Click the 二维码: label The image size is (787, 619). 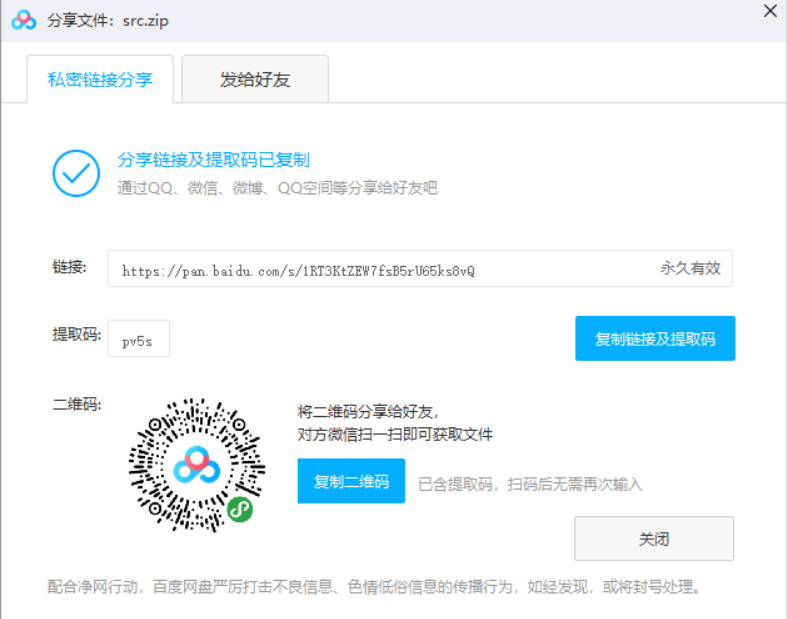[x=77, y=404]
